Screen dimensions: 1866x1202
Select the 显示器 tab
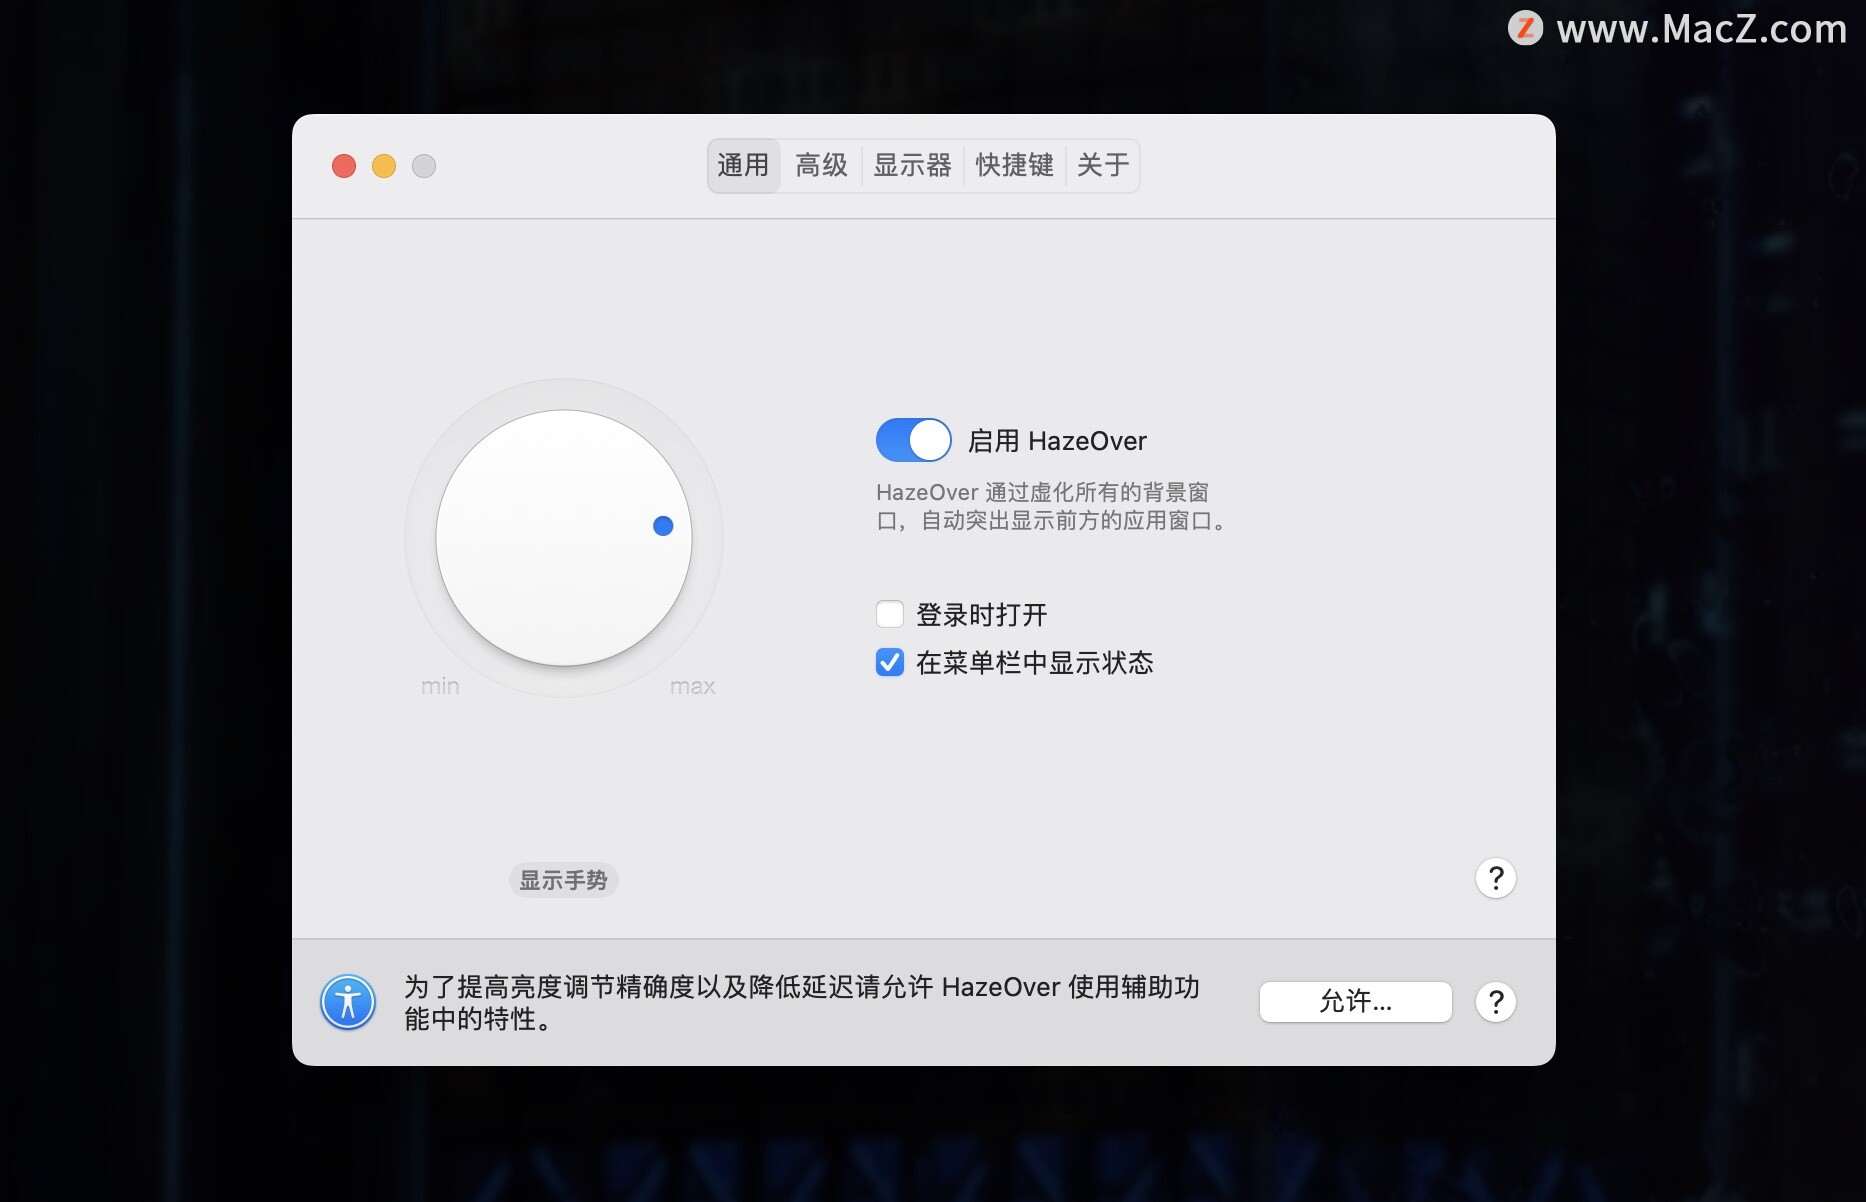coord(912,165)
